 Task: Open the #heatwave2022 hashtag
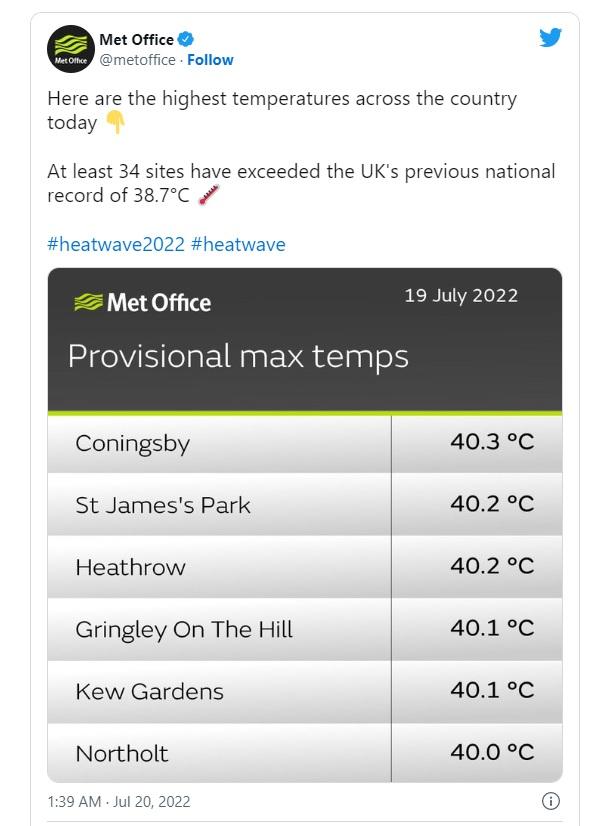tap(116, 244)
